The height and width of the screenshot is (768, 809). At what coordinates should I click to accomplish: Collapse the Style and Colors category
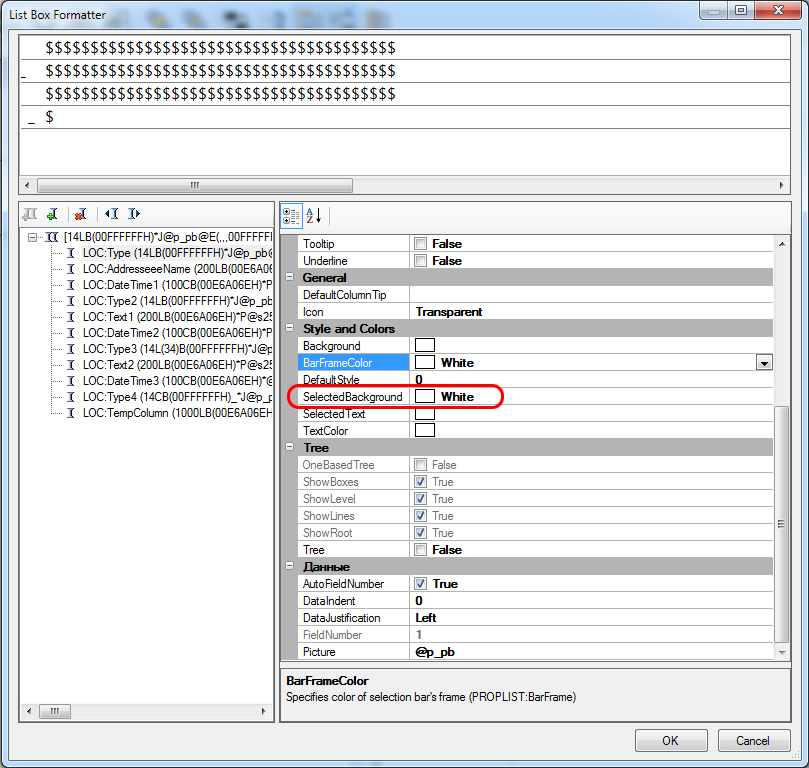pyautogui.click(x=291, y=329)
